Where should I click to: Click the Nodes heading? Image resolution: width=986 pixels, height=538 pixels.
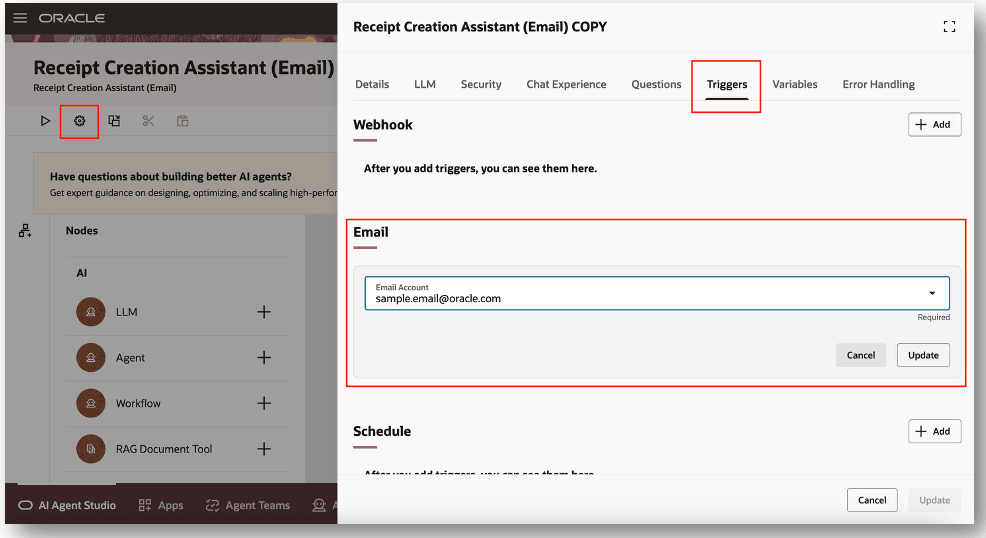tap(82, 231)
